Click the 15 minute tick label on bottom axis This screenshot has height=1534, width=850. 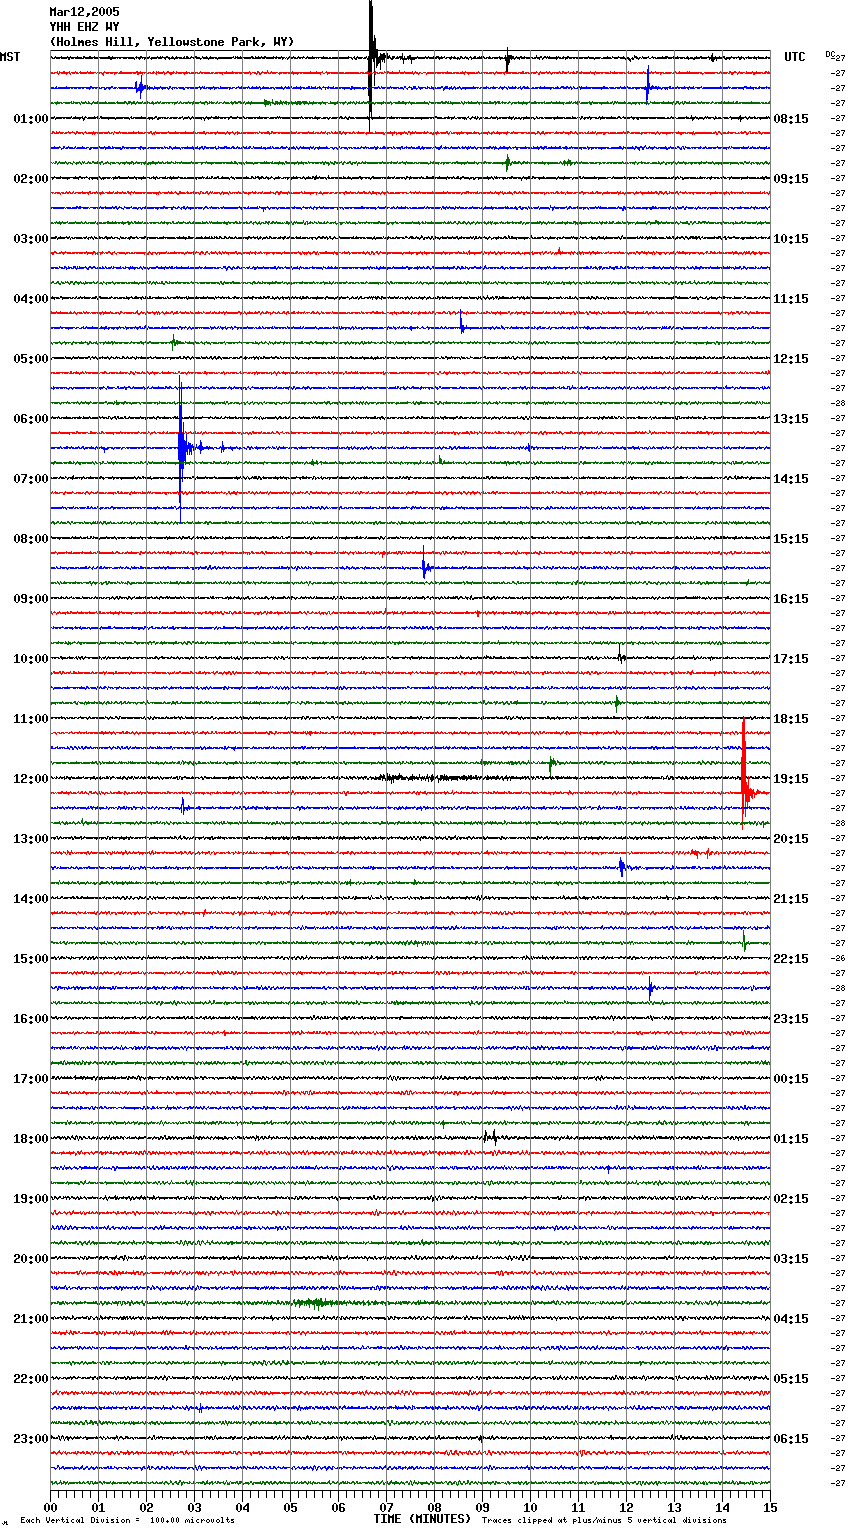(770, 1507)
